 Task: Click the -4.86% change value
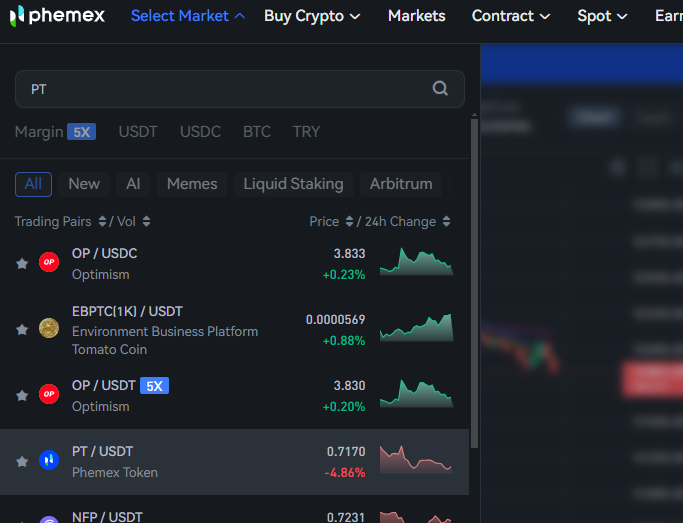click(x=345, y=472)
